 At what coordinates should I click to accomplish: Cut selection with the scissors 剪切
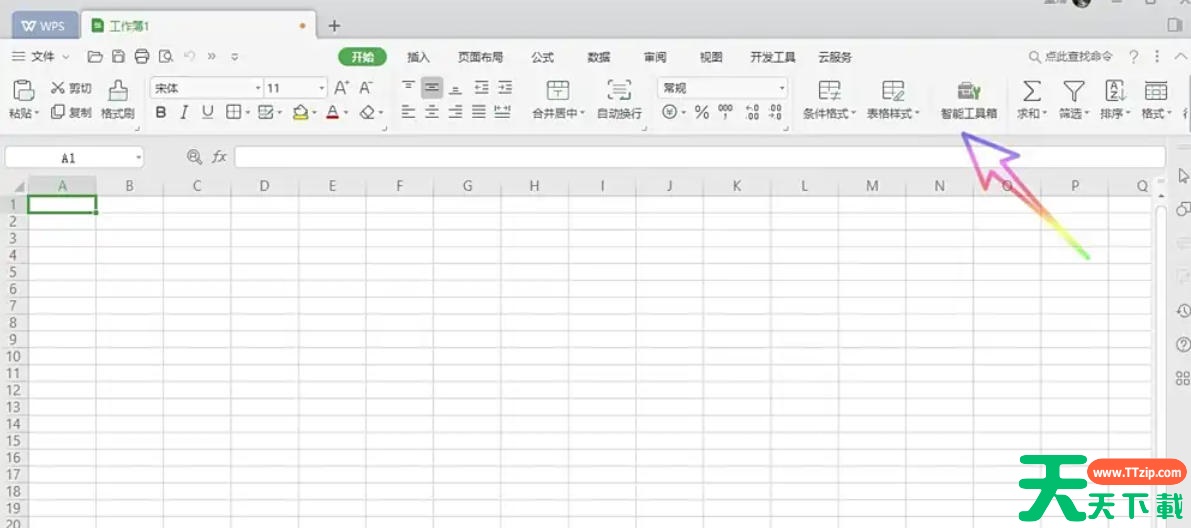(x=71, y=88)
